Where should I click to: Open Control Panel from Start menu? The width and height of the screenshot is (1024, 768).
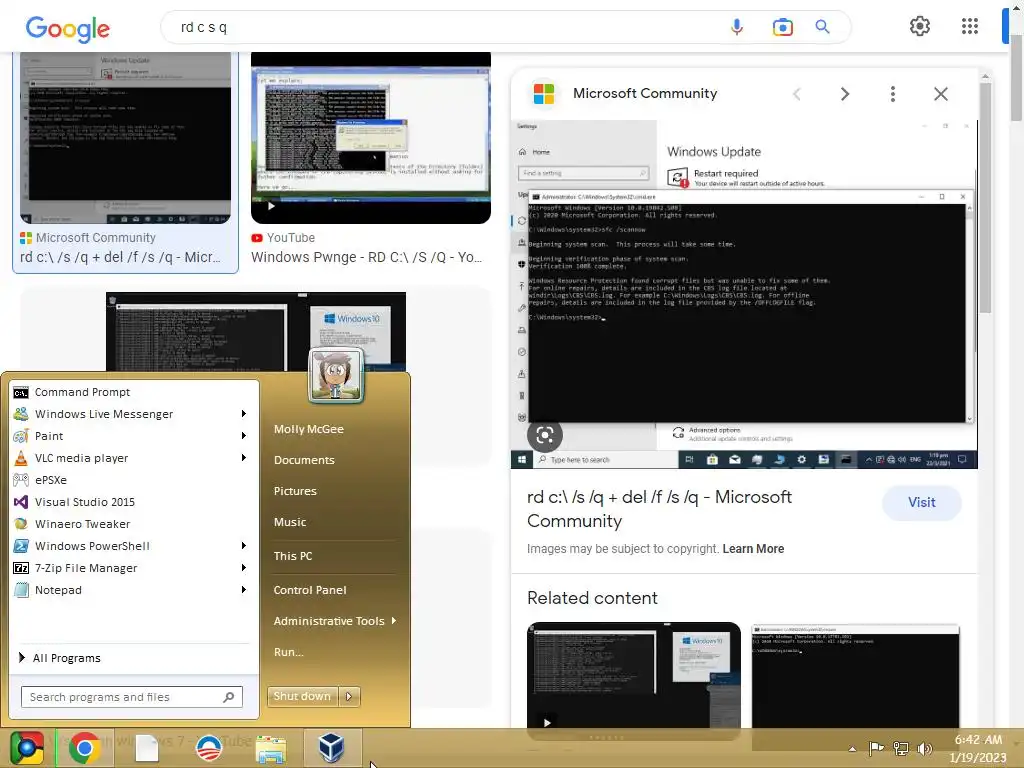(310, 590)
